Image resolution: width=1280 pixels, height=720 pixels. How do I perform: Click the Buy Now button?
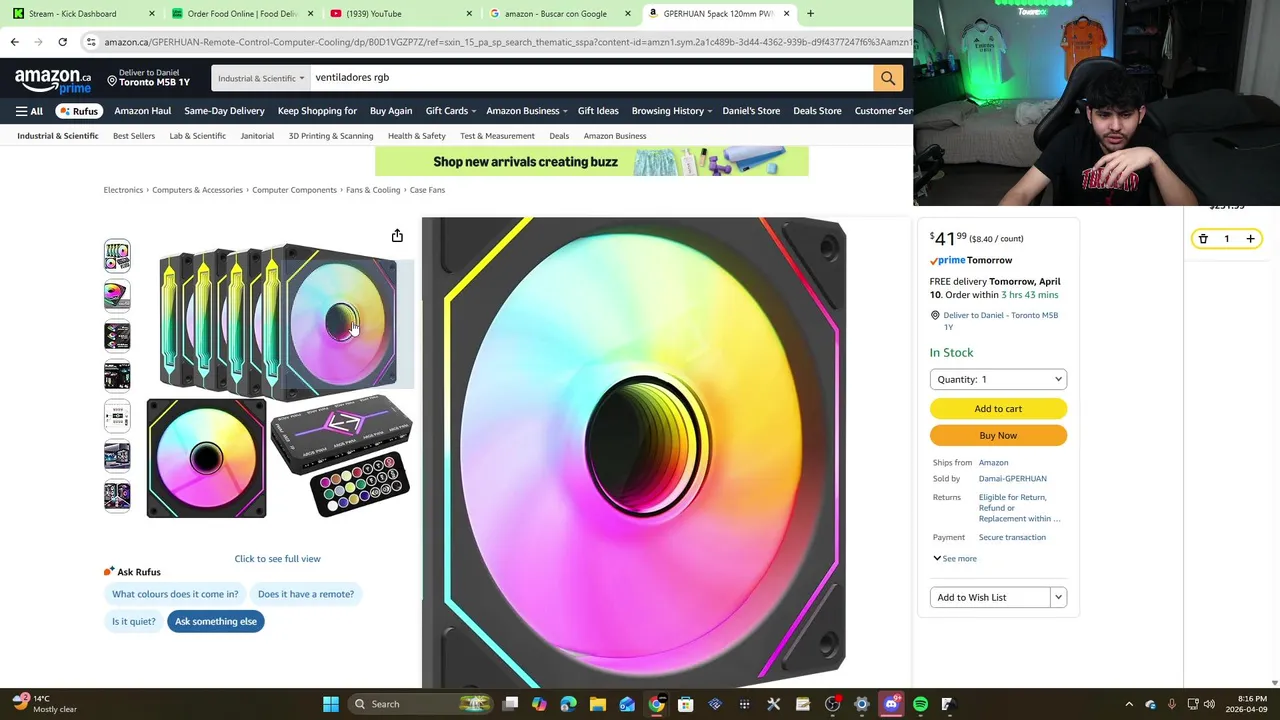click(x=998, y=435)
